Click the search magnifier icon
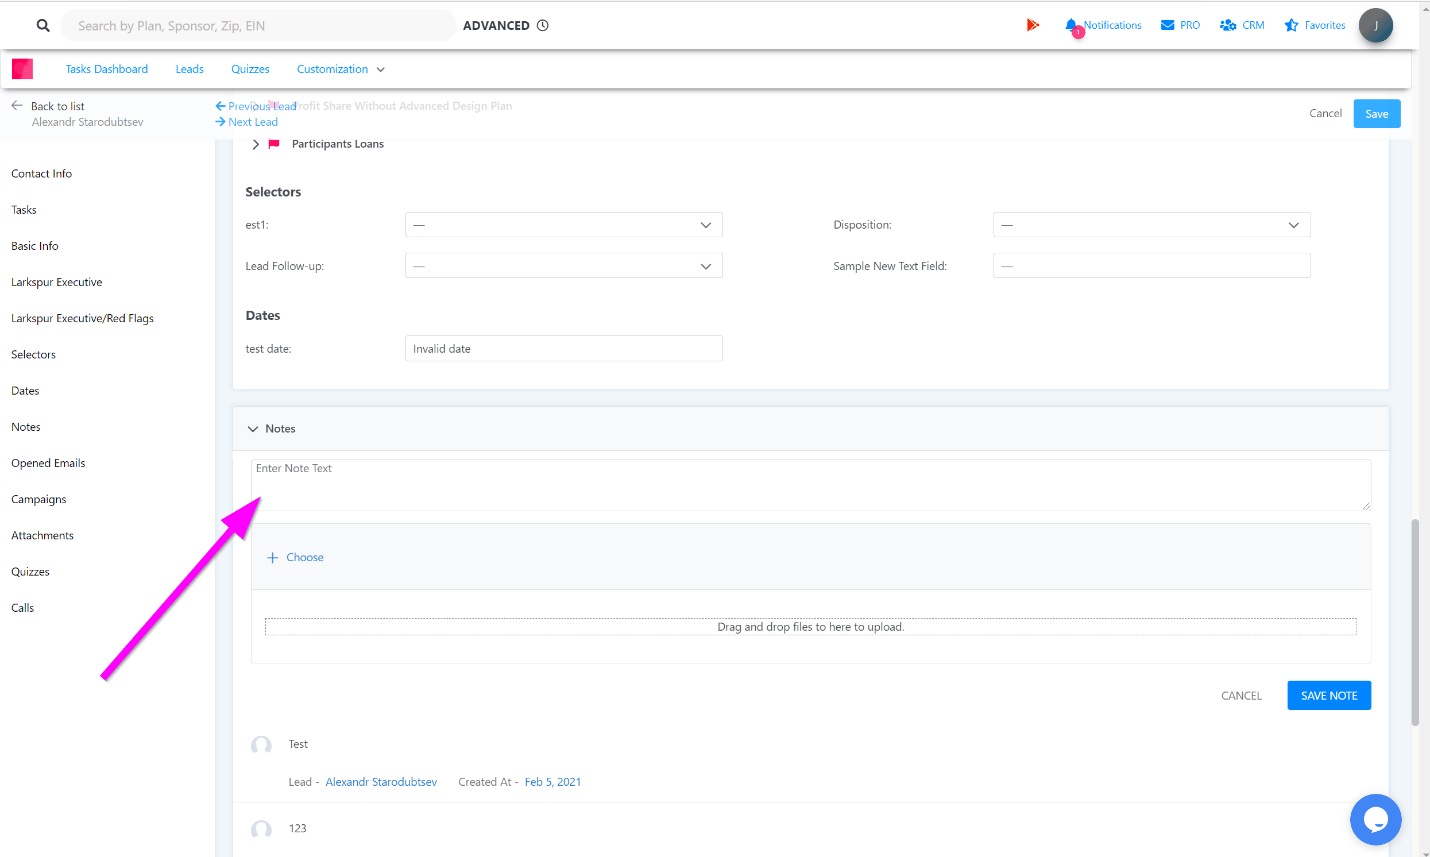The image size is (1430, 857). pyautogui.click(x=43, y=26)
